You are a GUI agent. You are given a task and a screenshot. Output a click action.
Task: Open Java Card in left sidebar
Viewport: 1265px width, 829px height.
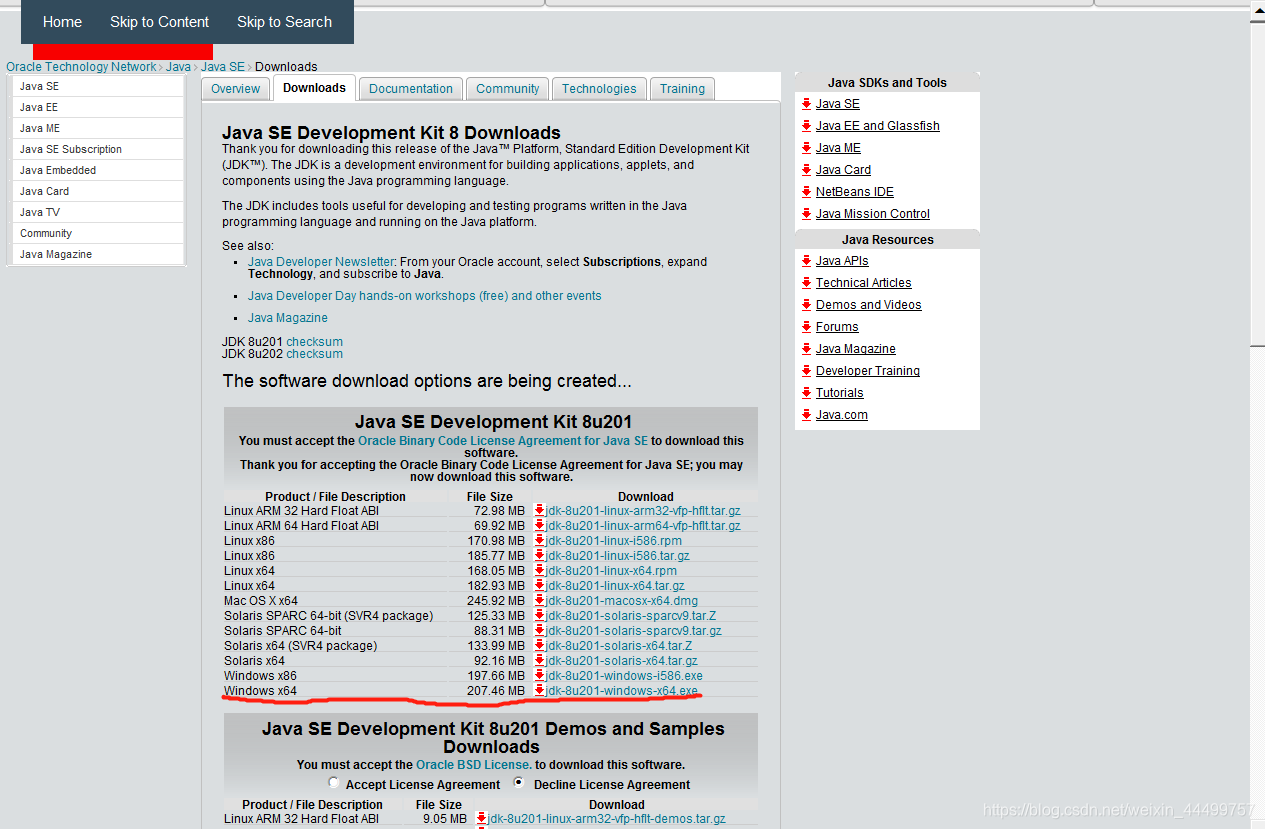point(98,191)
